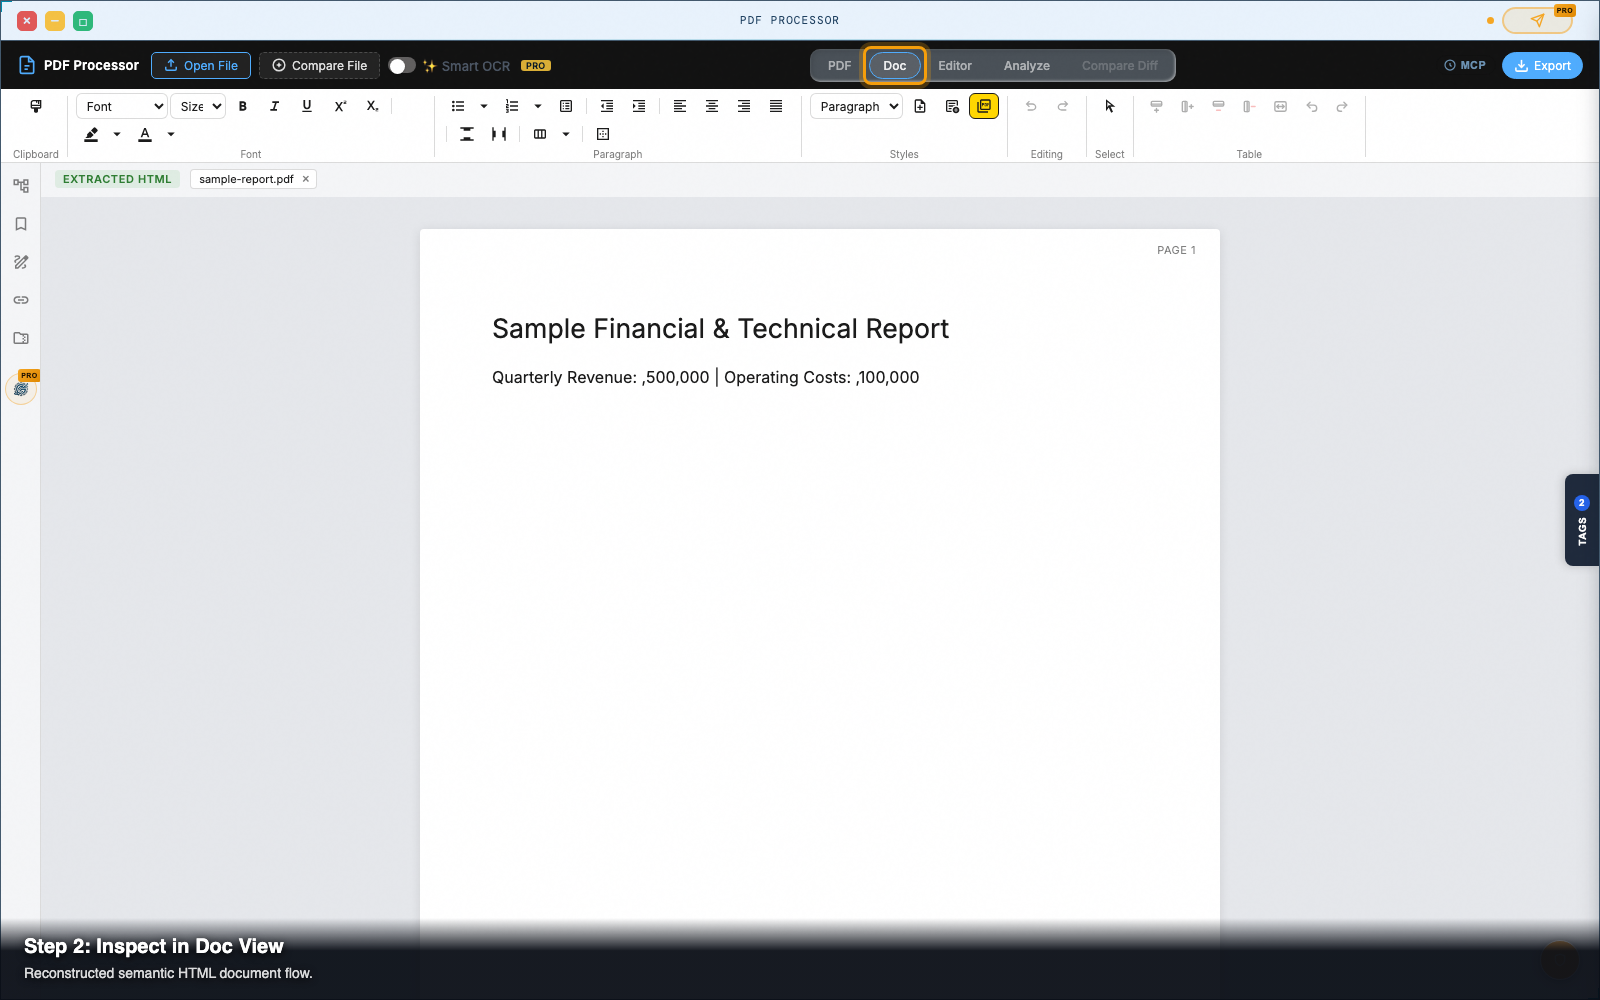Open the structure tree sidebar icon
1600x1000 pixels.
click(21, 186)
